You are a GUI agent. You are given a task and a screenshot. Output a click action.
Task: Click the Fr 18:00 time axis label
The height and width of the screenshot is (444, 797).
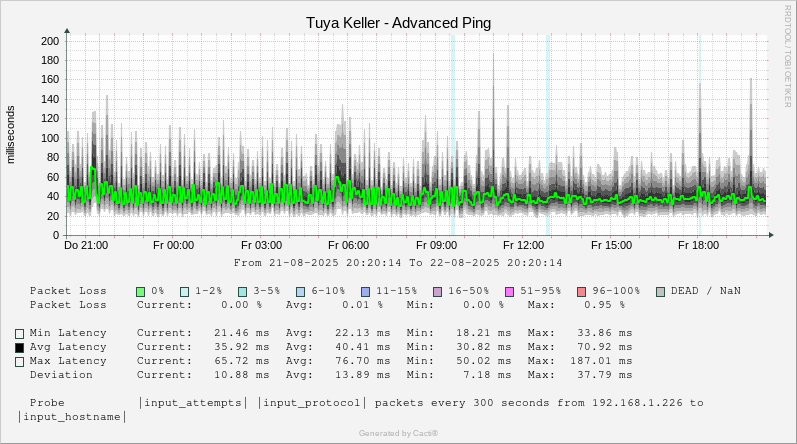click(699, 245)
